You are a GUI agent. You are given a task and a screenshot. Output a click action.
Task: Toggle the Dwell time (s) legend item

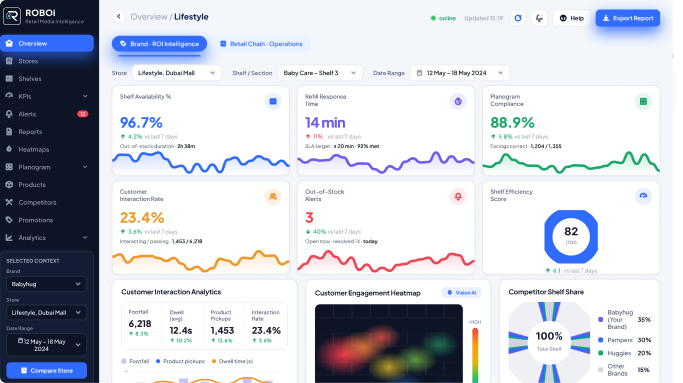pyautogui.click(x=232, y=361)
